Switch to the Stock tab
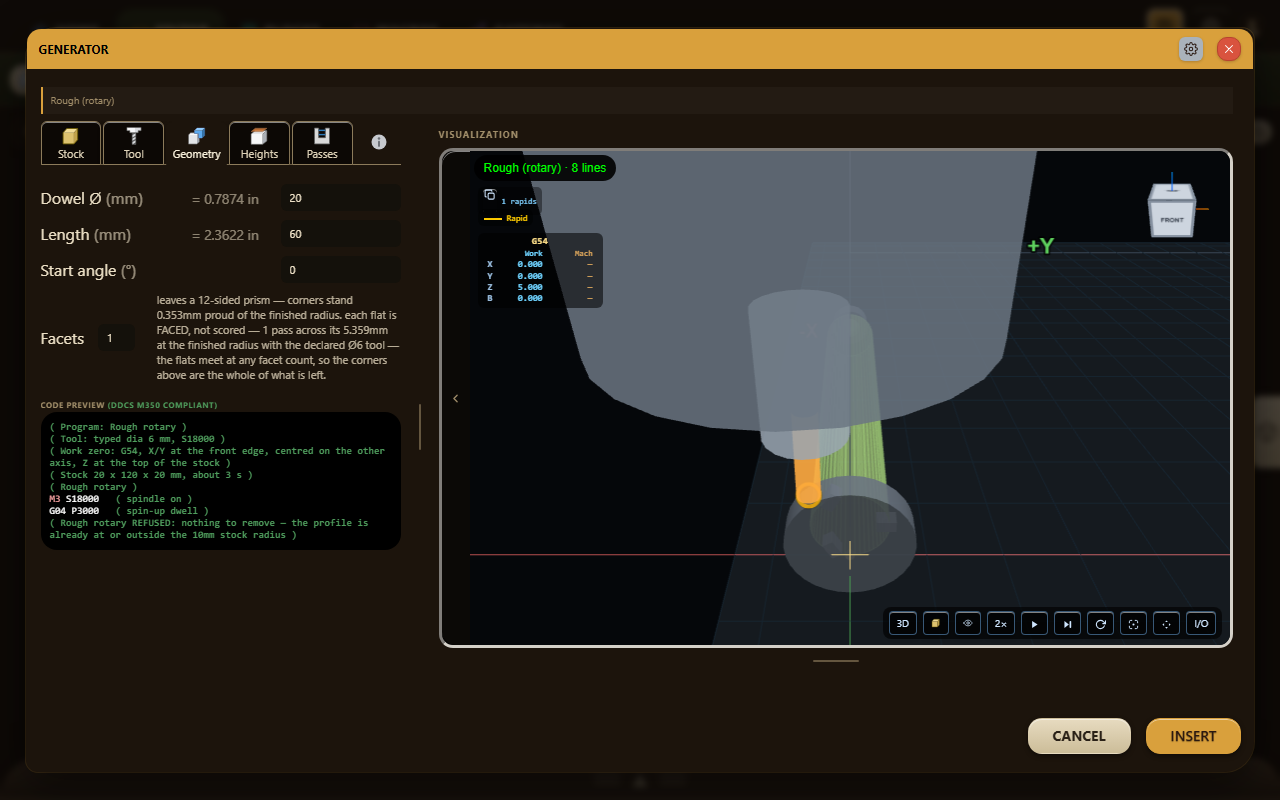 coord(71,143)
